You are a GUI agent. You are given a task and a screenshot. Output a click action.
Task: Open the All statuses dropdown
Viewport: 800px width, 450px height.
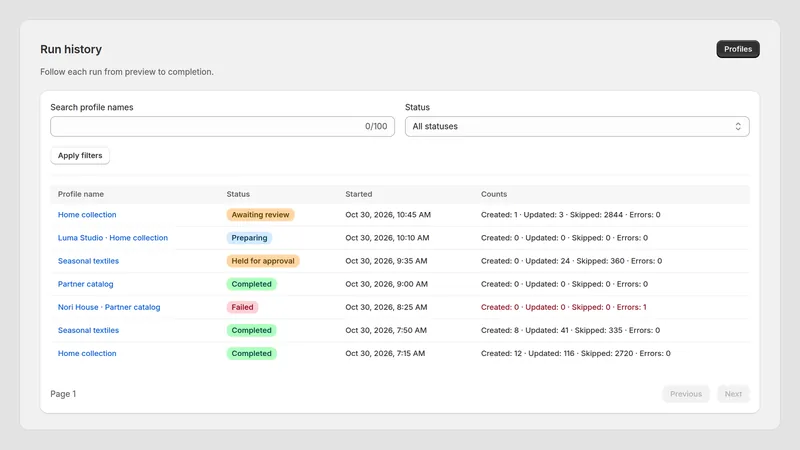tap(577, 127)
